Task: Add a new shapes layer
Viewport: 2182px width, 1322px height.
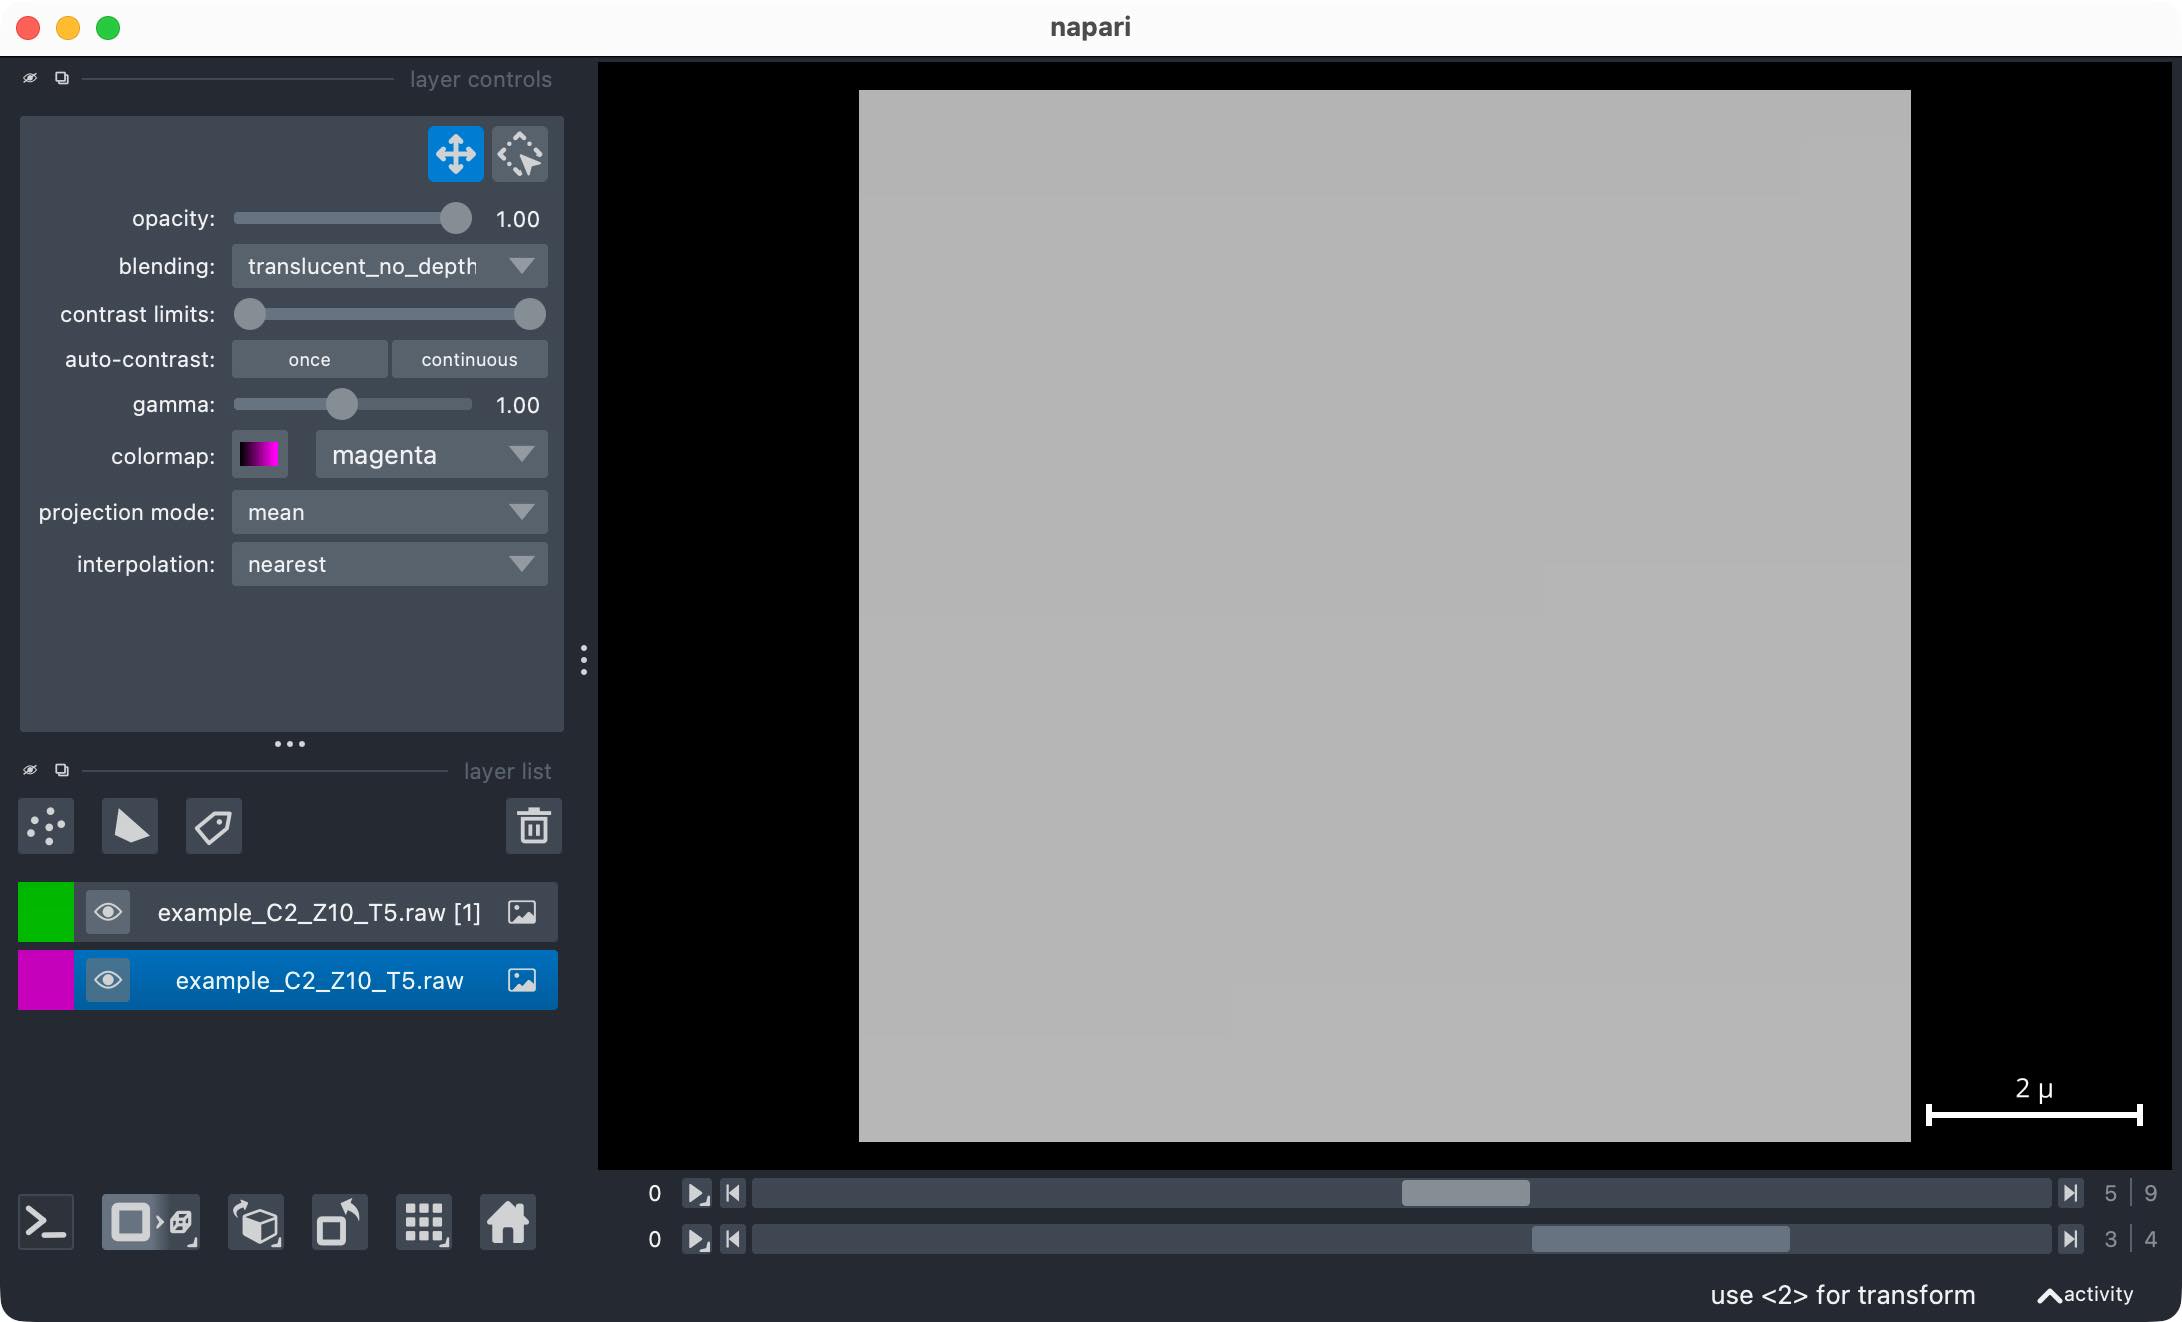Action: click(x=130, y=826)
